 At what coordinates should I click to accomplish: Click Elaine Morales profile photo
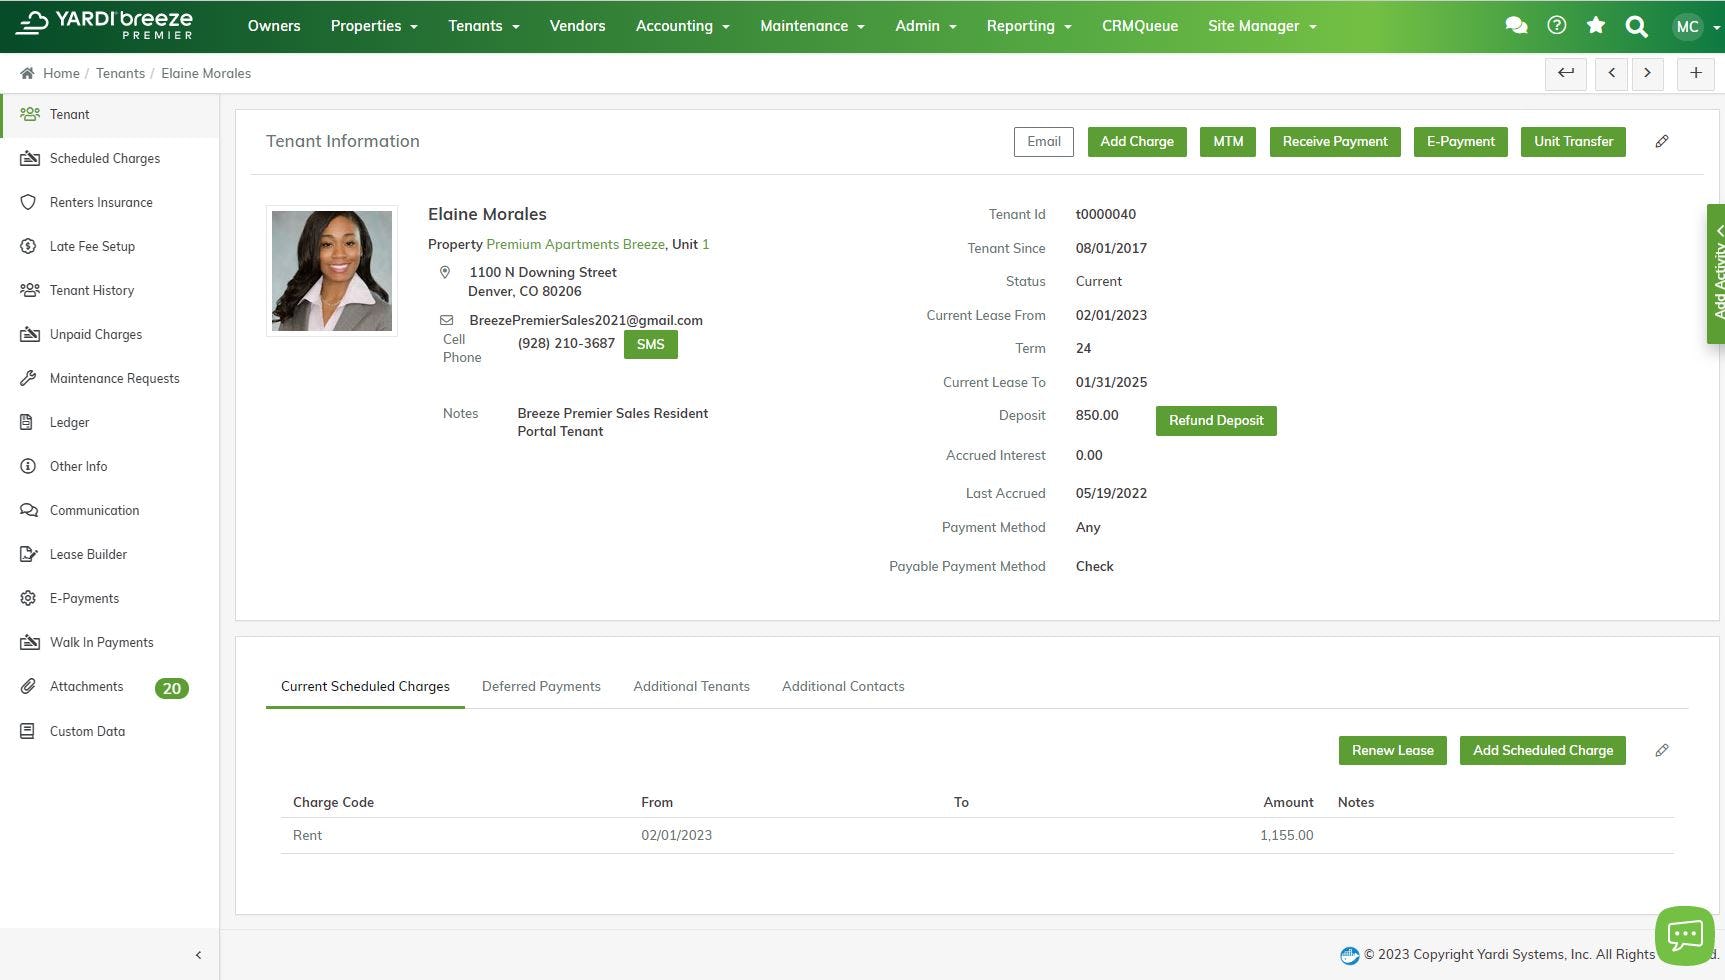[x=332, y=271]
